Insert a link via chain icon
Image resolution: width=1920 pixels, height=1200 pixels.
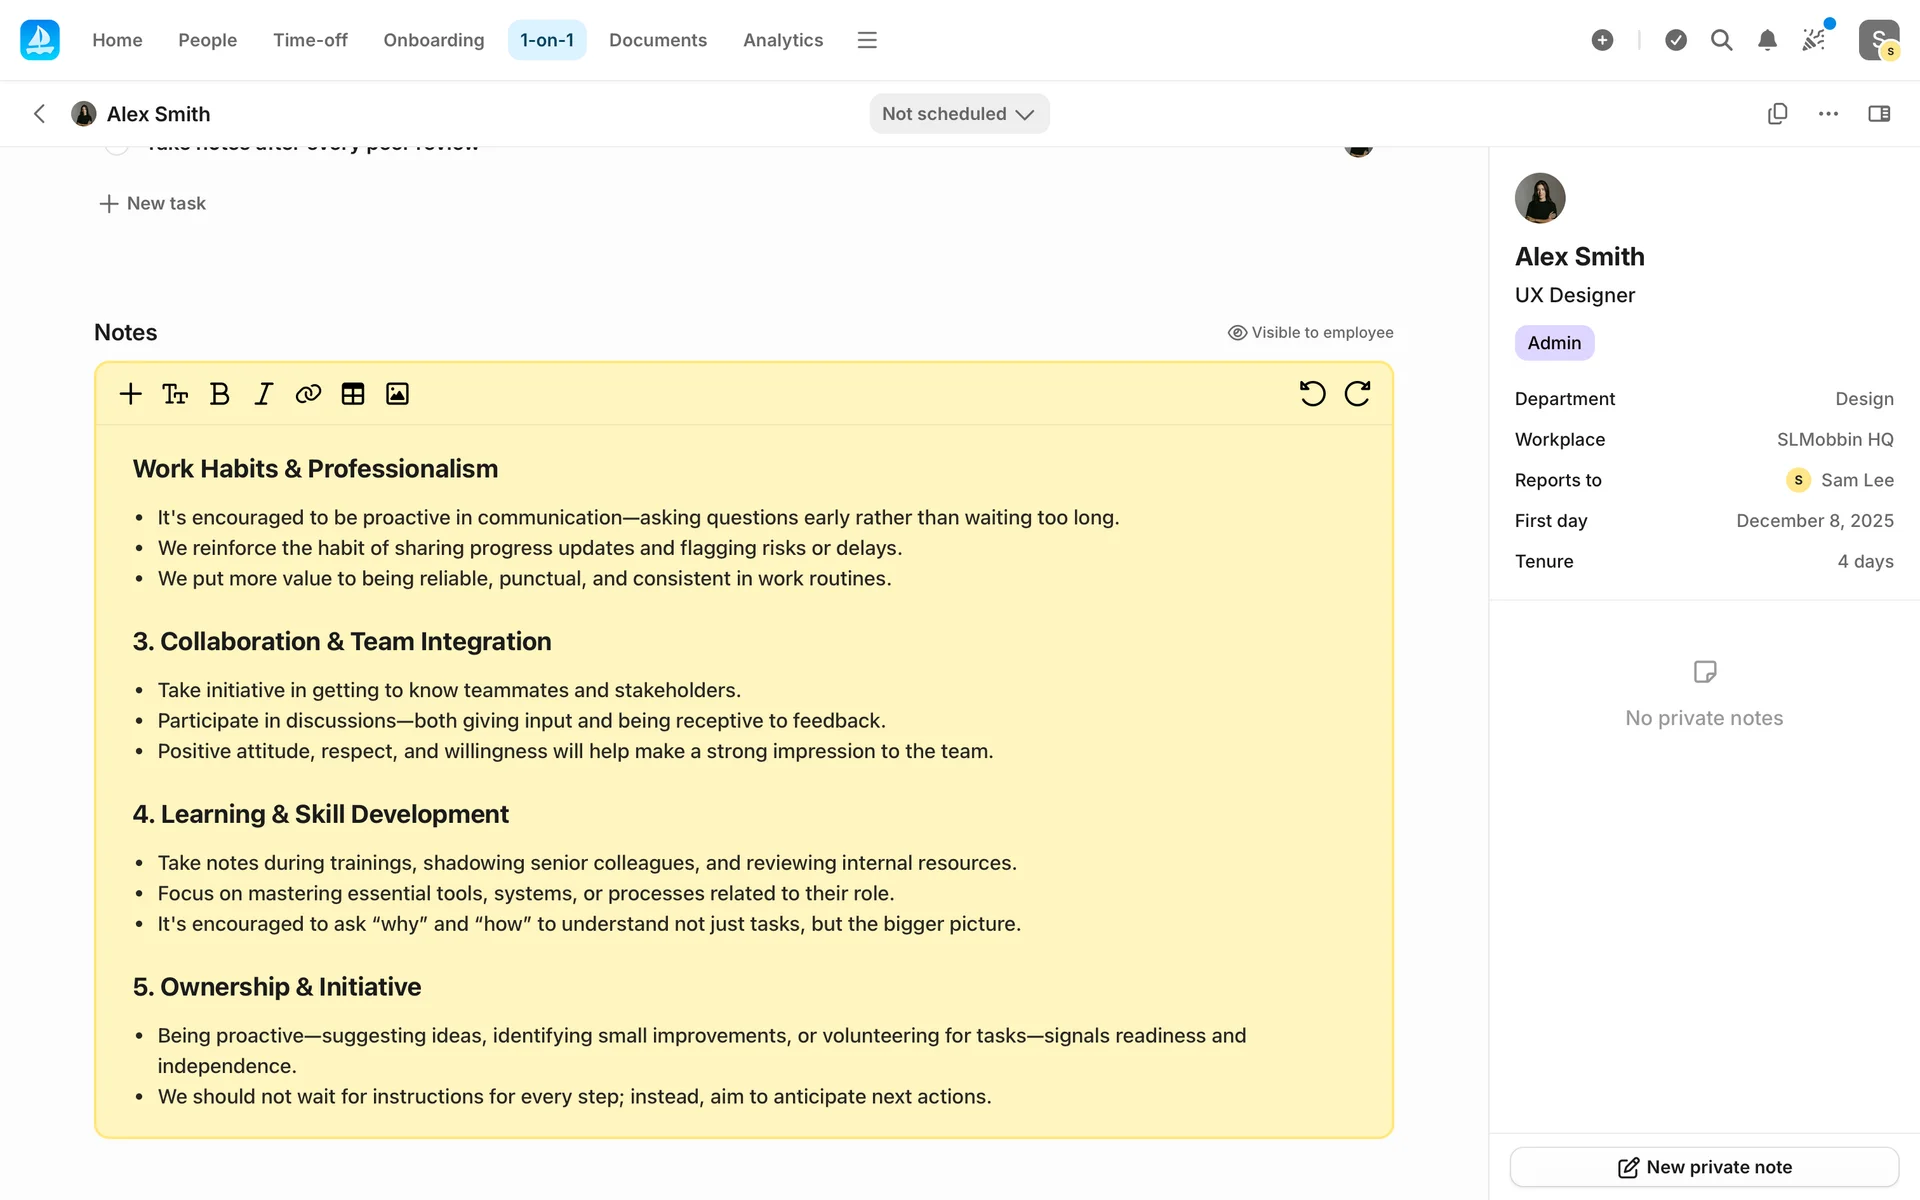point(308,394)
